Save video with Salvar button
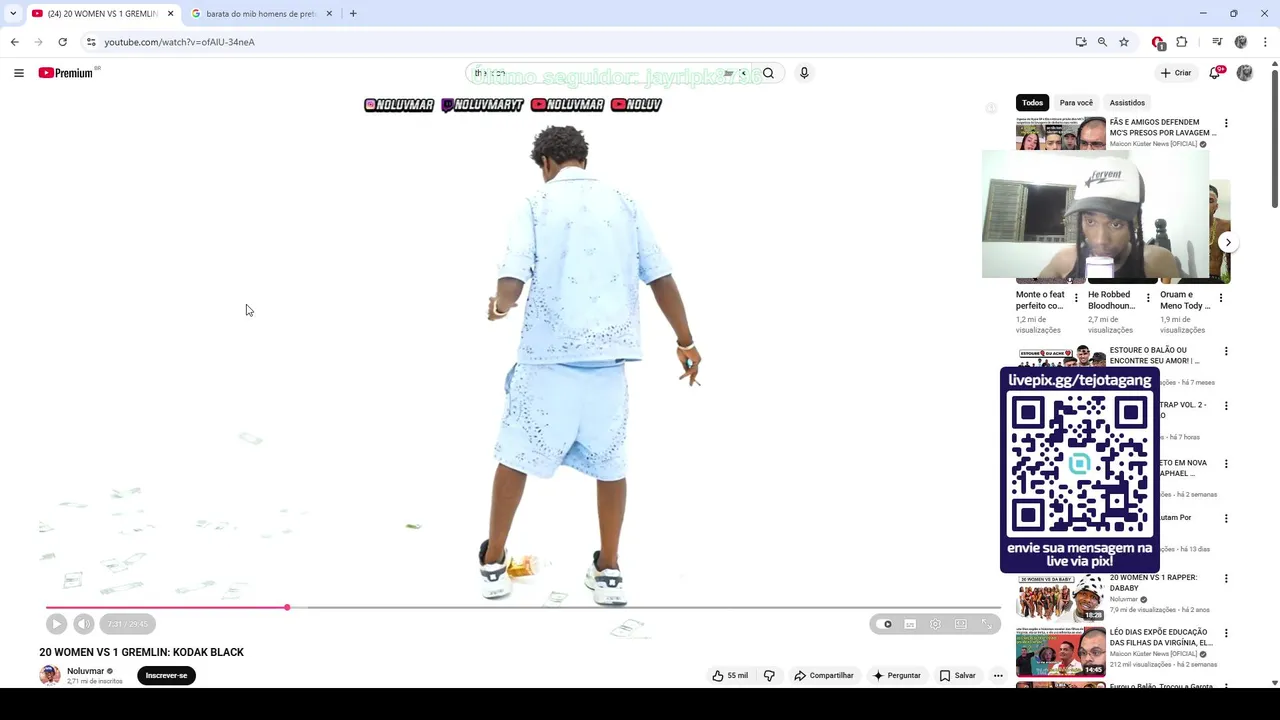The height and width of the screenshot is (720, 1280). 957,676
